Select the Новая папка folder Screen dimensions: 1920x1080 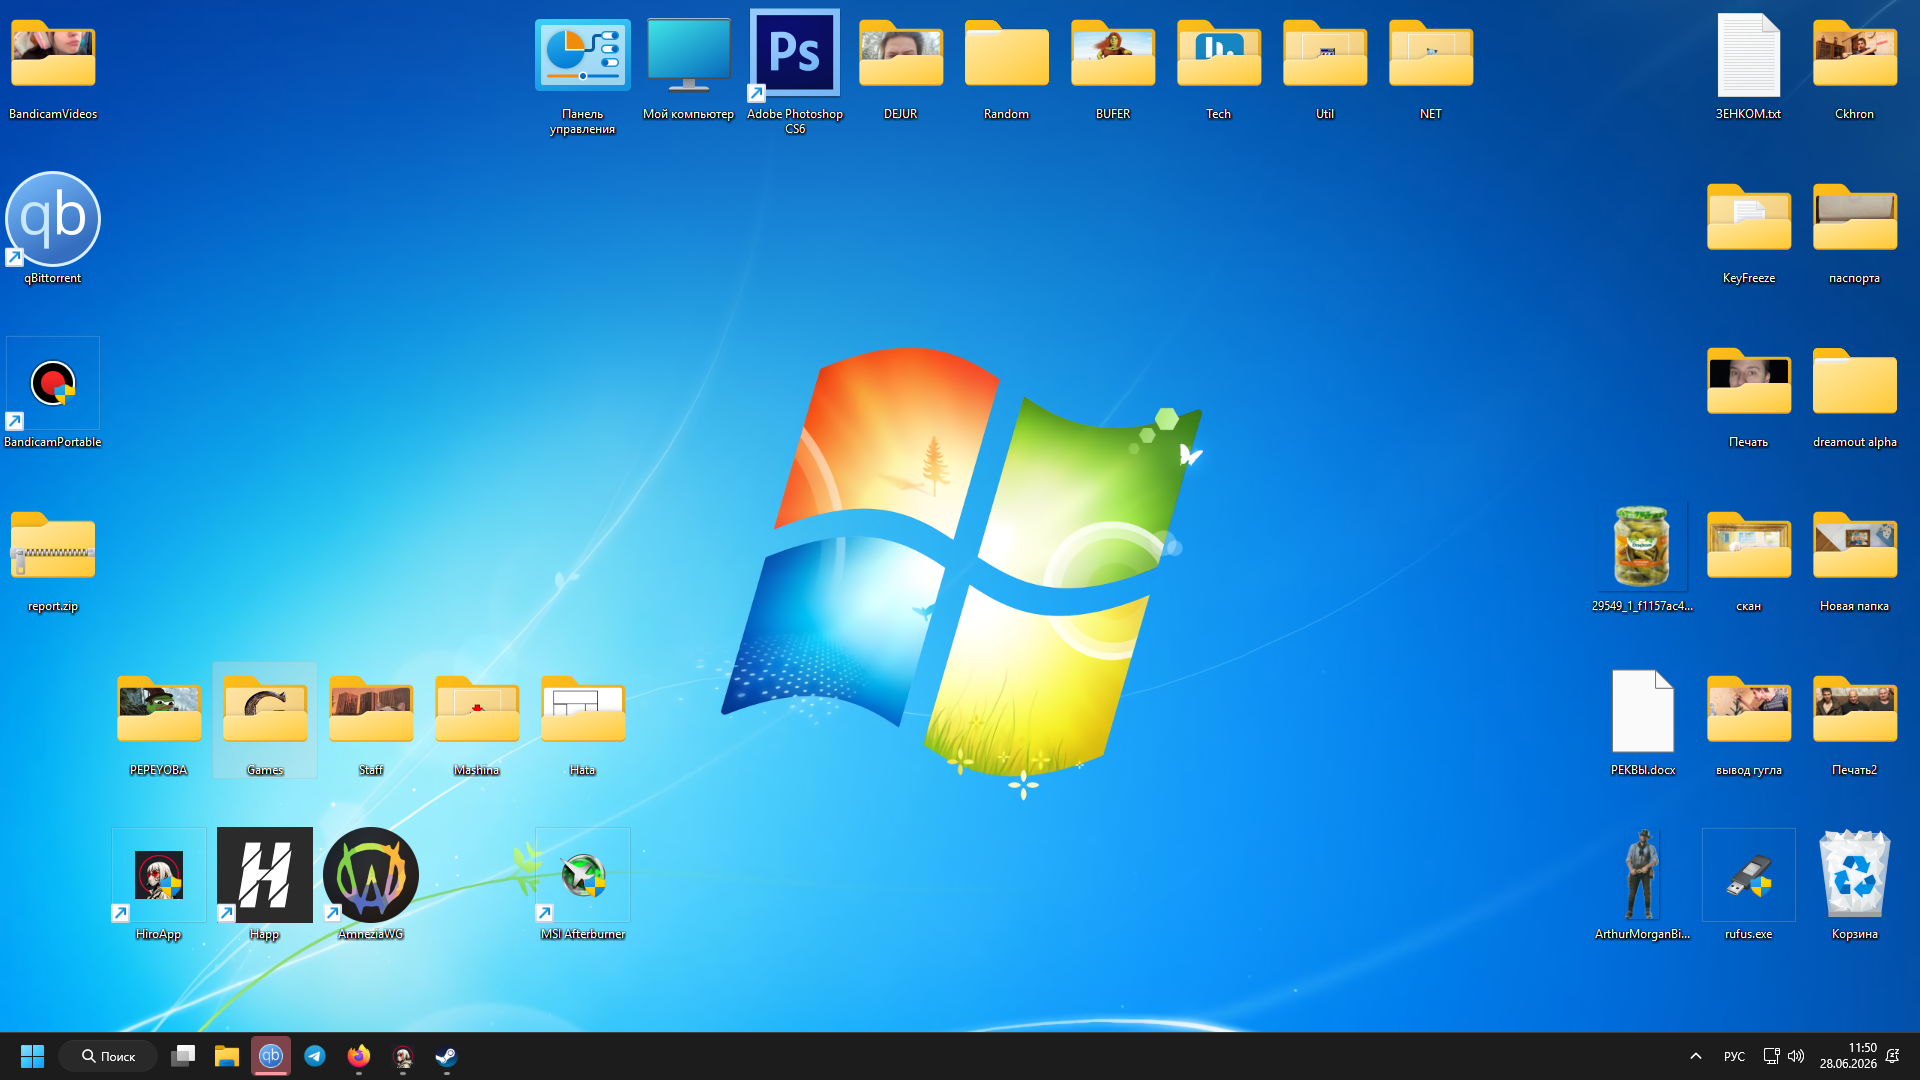(1855, 558)
